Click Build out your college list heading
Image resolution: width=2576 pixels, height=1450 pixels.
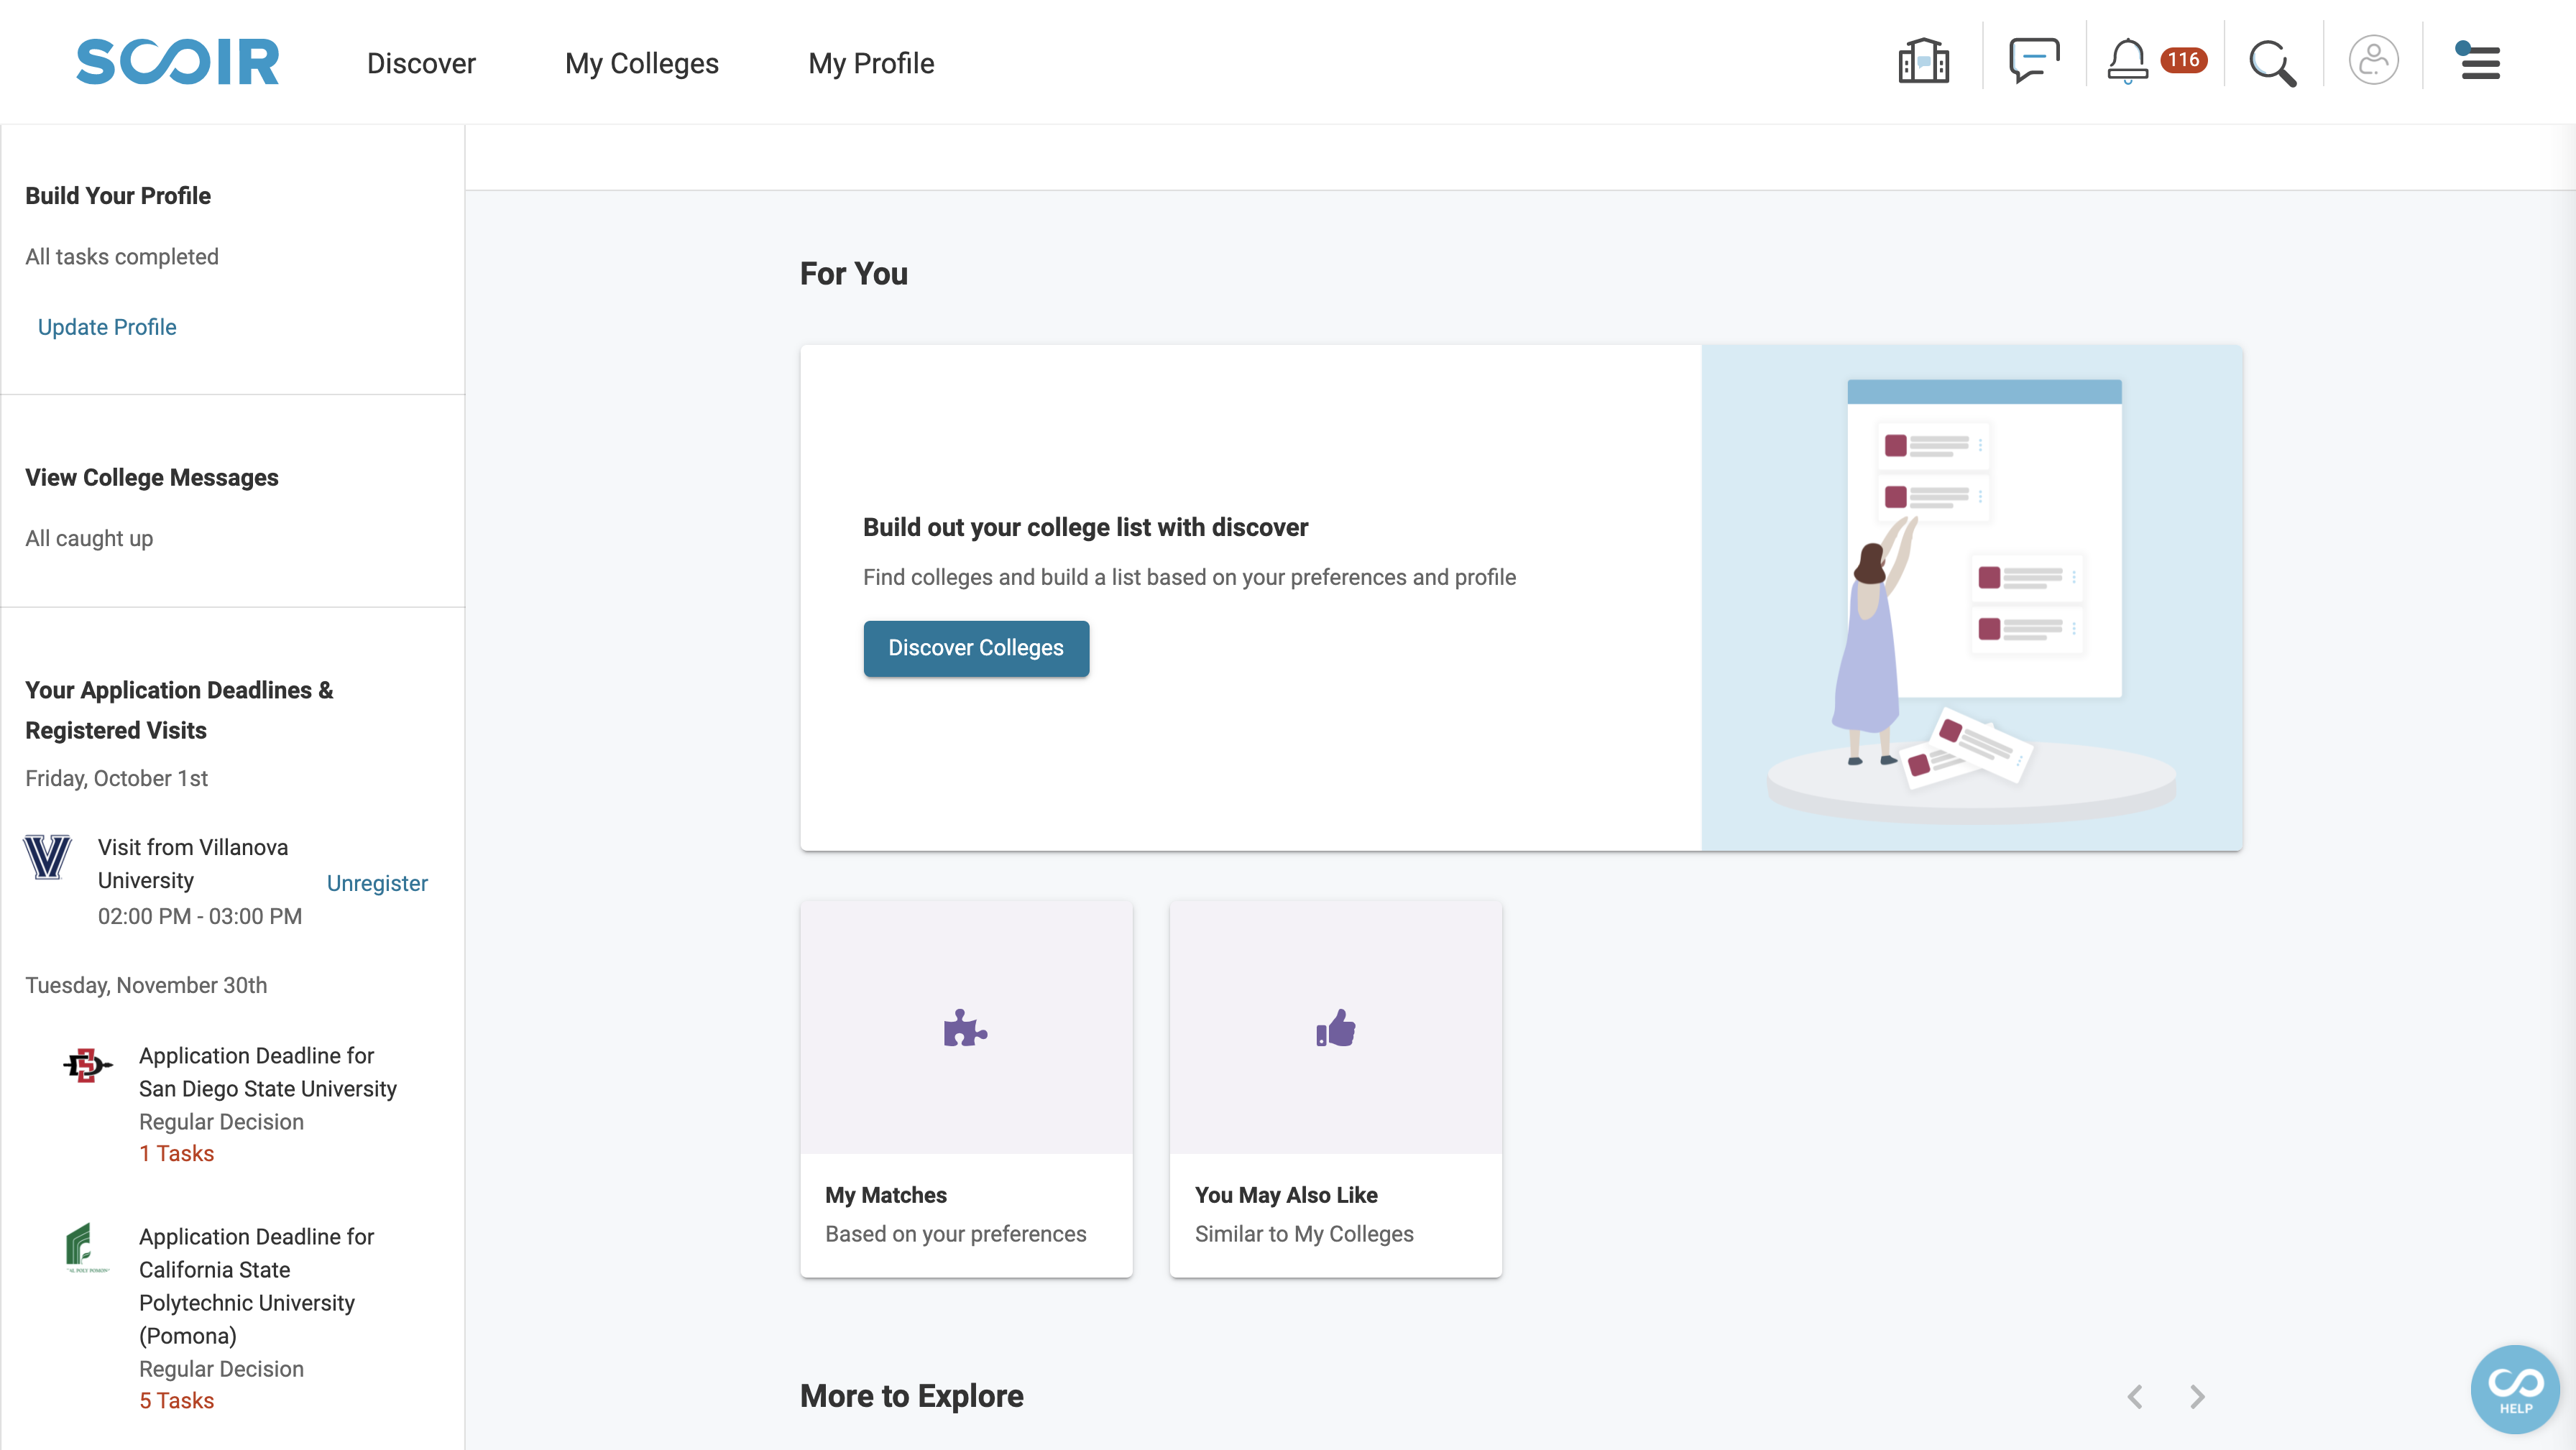(1085, 527)
